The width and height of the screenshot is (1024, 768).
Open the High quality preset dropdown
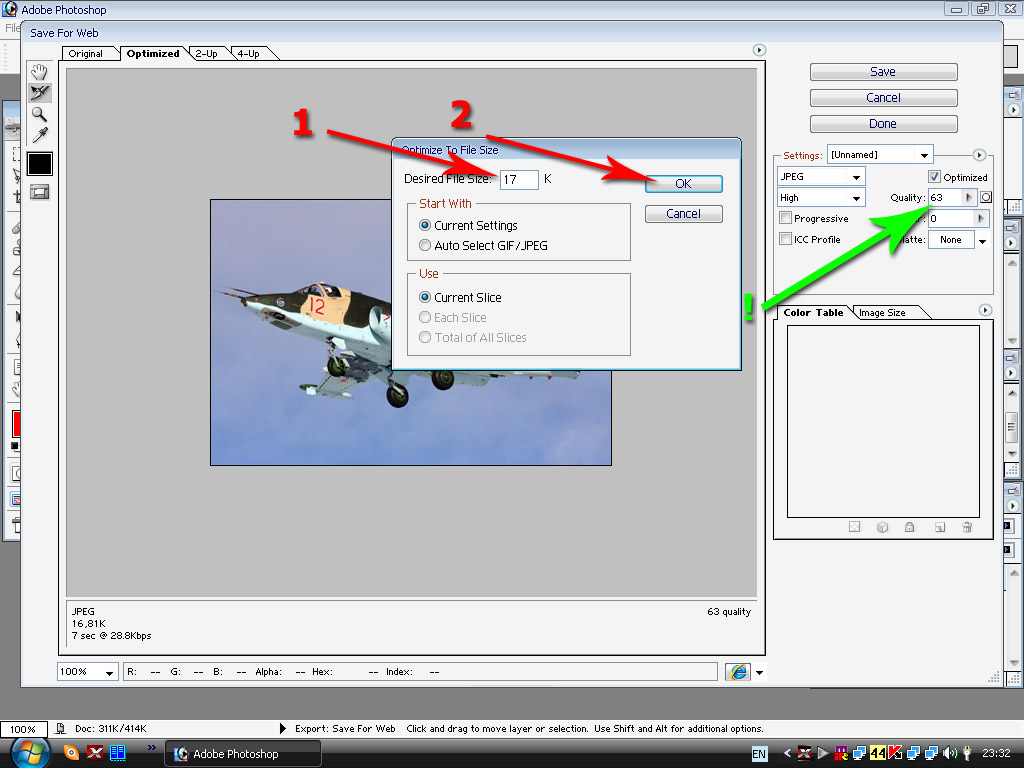(821, 198)
